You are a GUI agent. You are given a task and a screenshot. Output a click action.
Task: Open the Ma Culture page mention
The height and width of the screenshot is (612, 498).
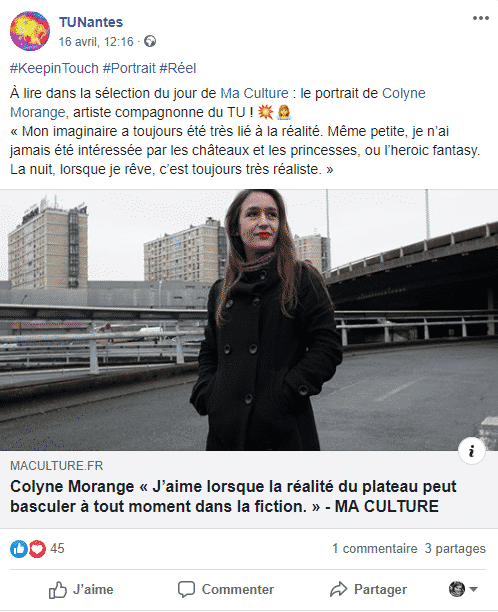(x=254, y=93)
